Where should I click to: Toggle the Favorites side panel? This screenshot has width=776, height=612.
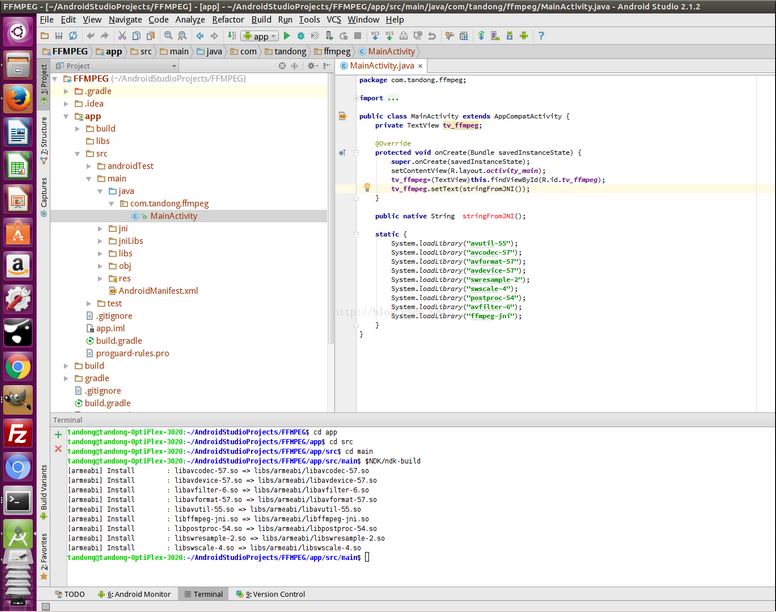[44, 556]
